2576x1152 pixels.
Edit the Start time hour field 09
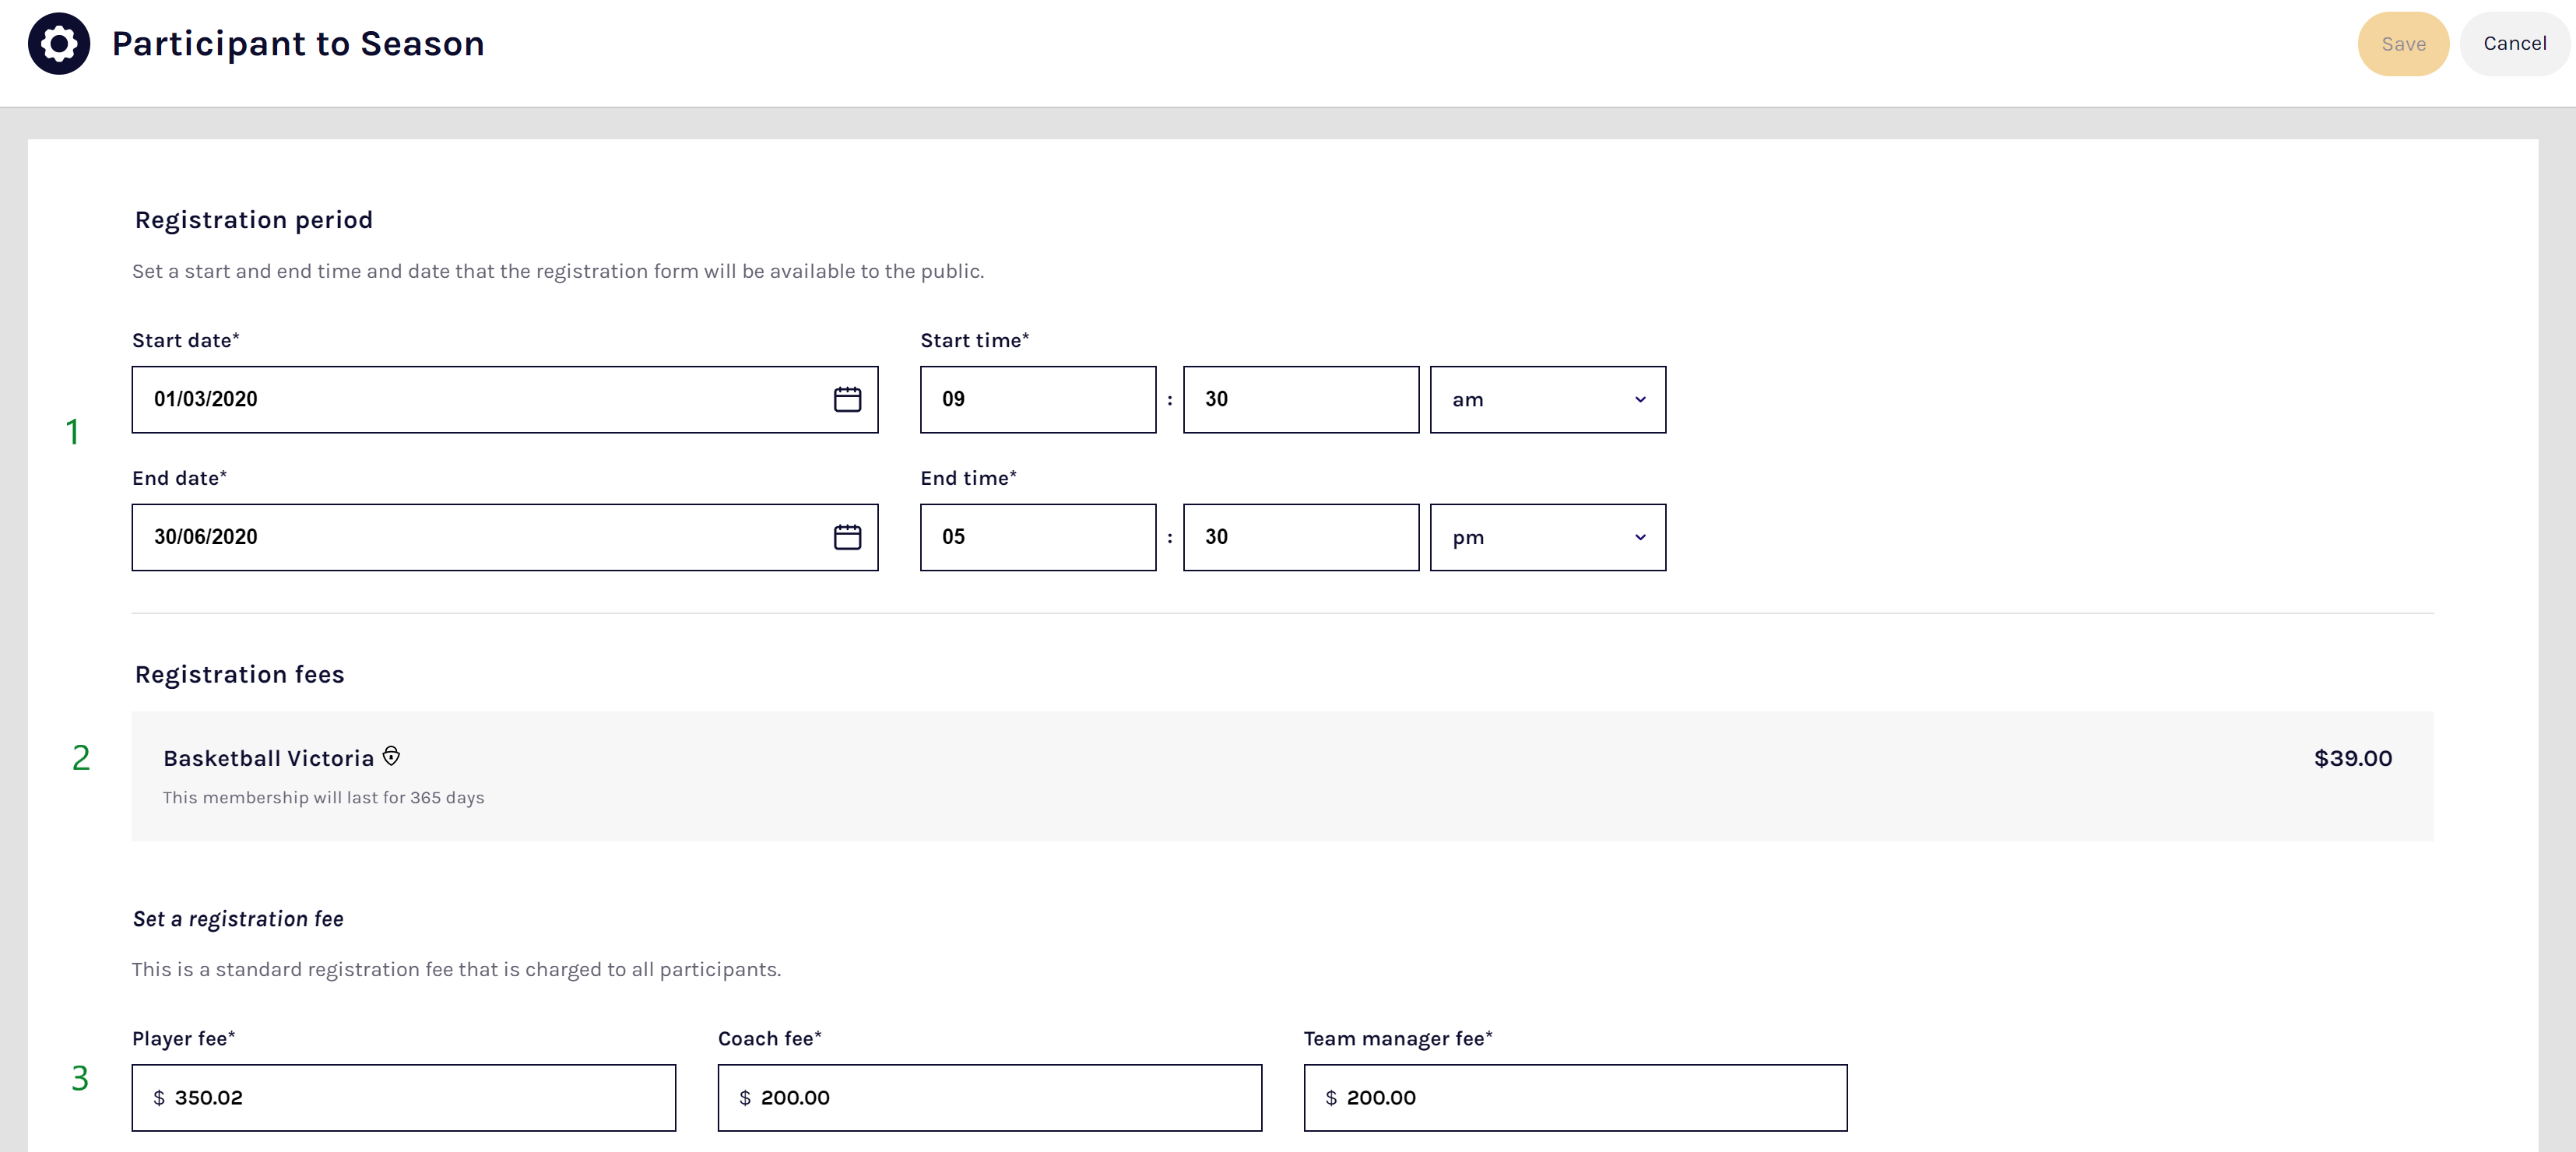point(1037,400)
